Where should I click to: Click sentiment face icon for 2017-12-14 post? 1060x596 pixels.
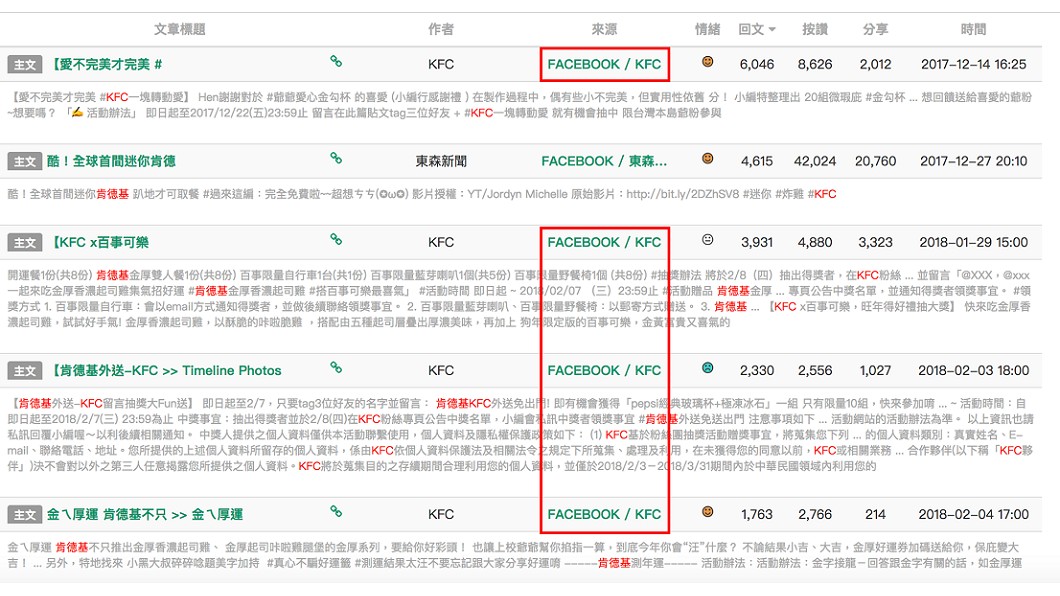(x=708, y=61)
